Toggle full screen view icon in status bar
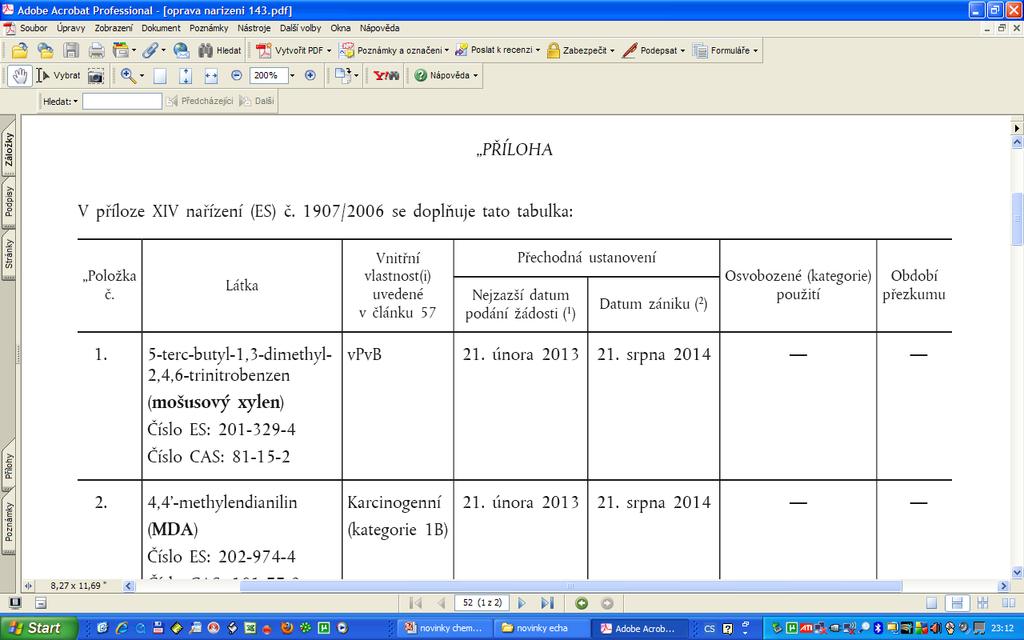The width and height of the screenshot is (1024, 640). (15, 603)
